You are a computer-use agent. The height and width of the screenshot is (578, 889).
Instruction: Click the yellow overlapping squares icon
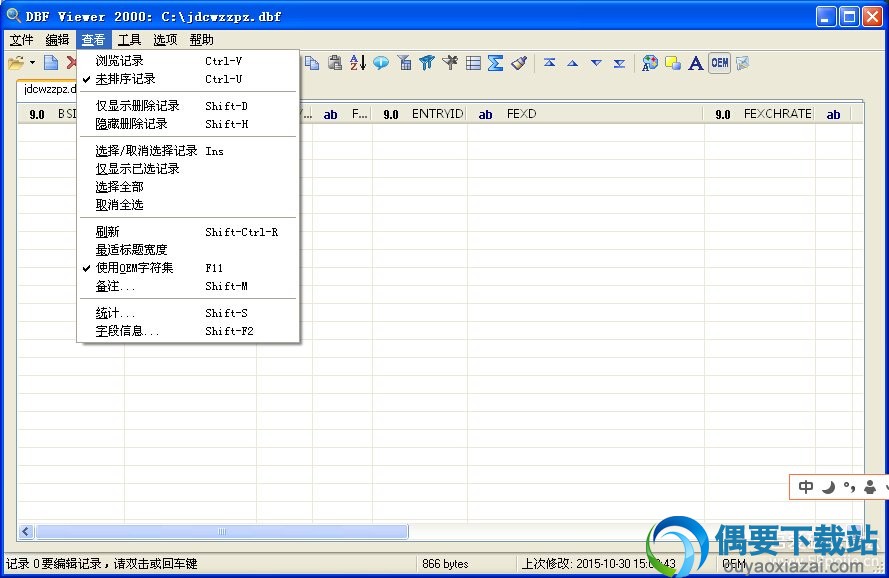click(673, 62)
